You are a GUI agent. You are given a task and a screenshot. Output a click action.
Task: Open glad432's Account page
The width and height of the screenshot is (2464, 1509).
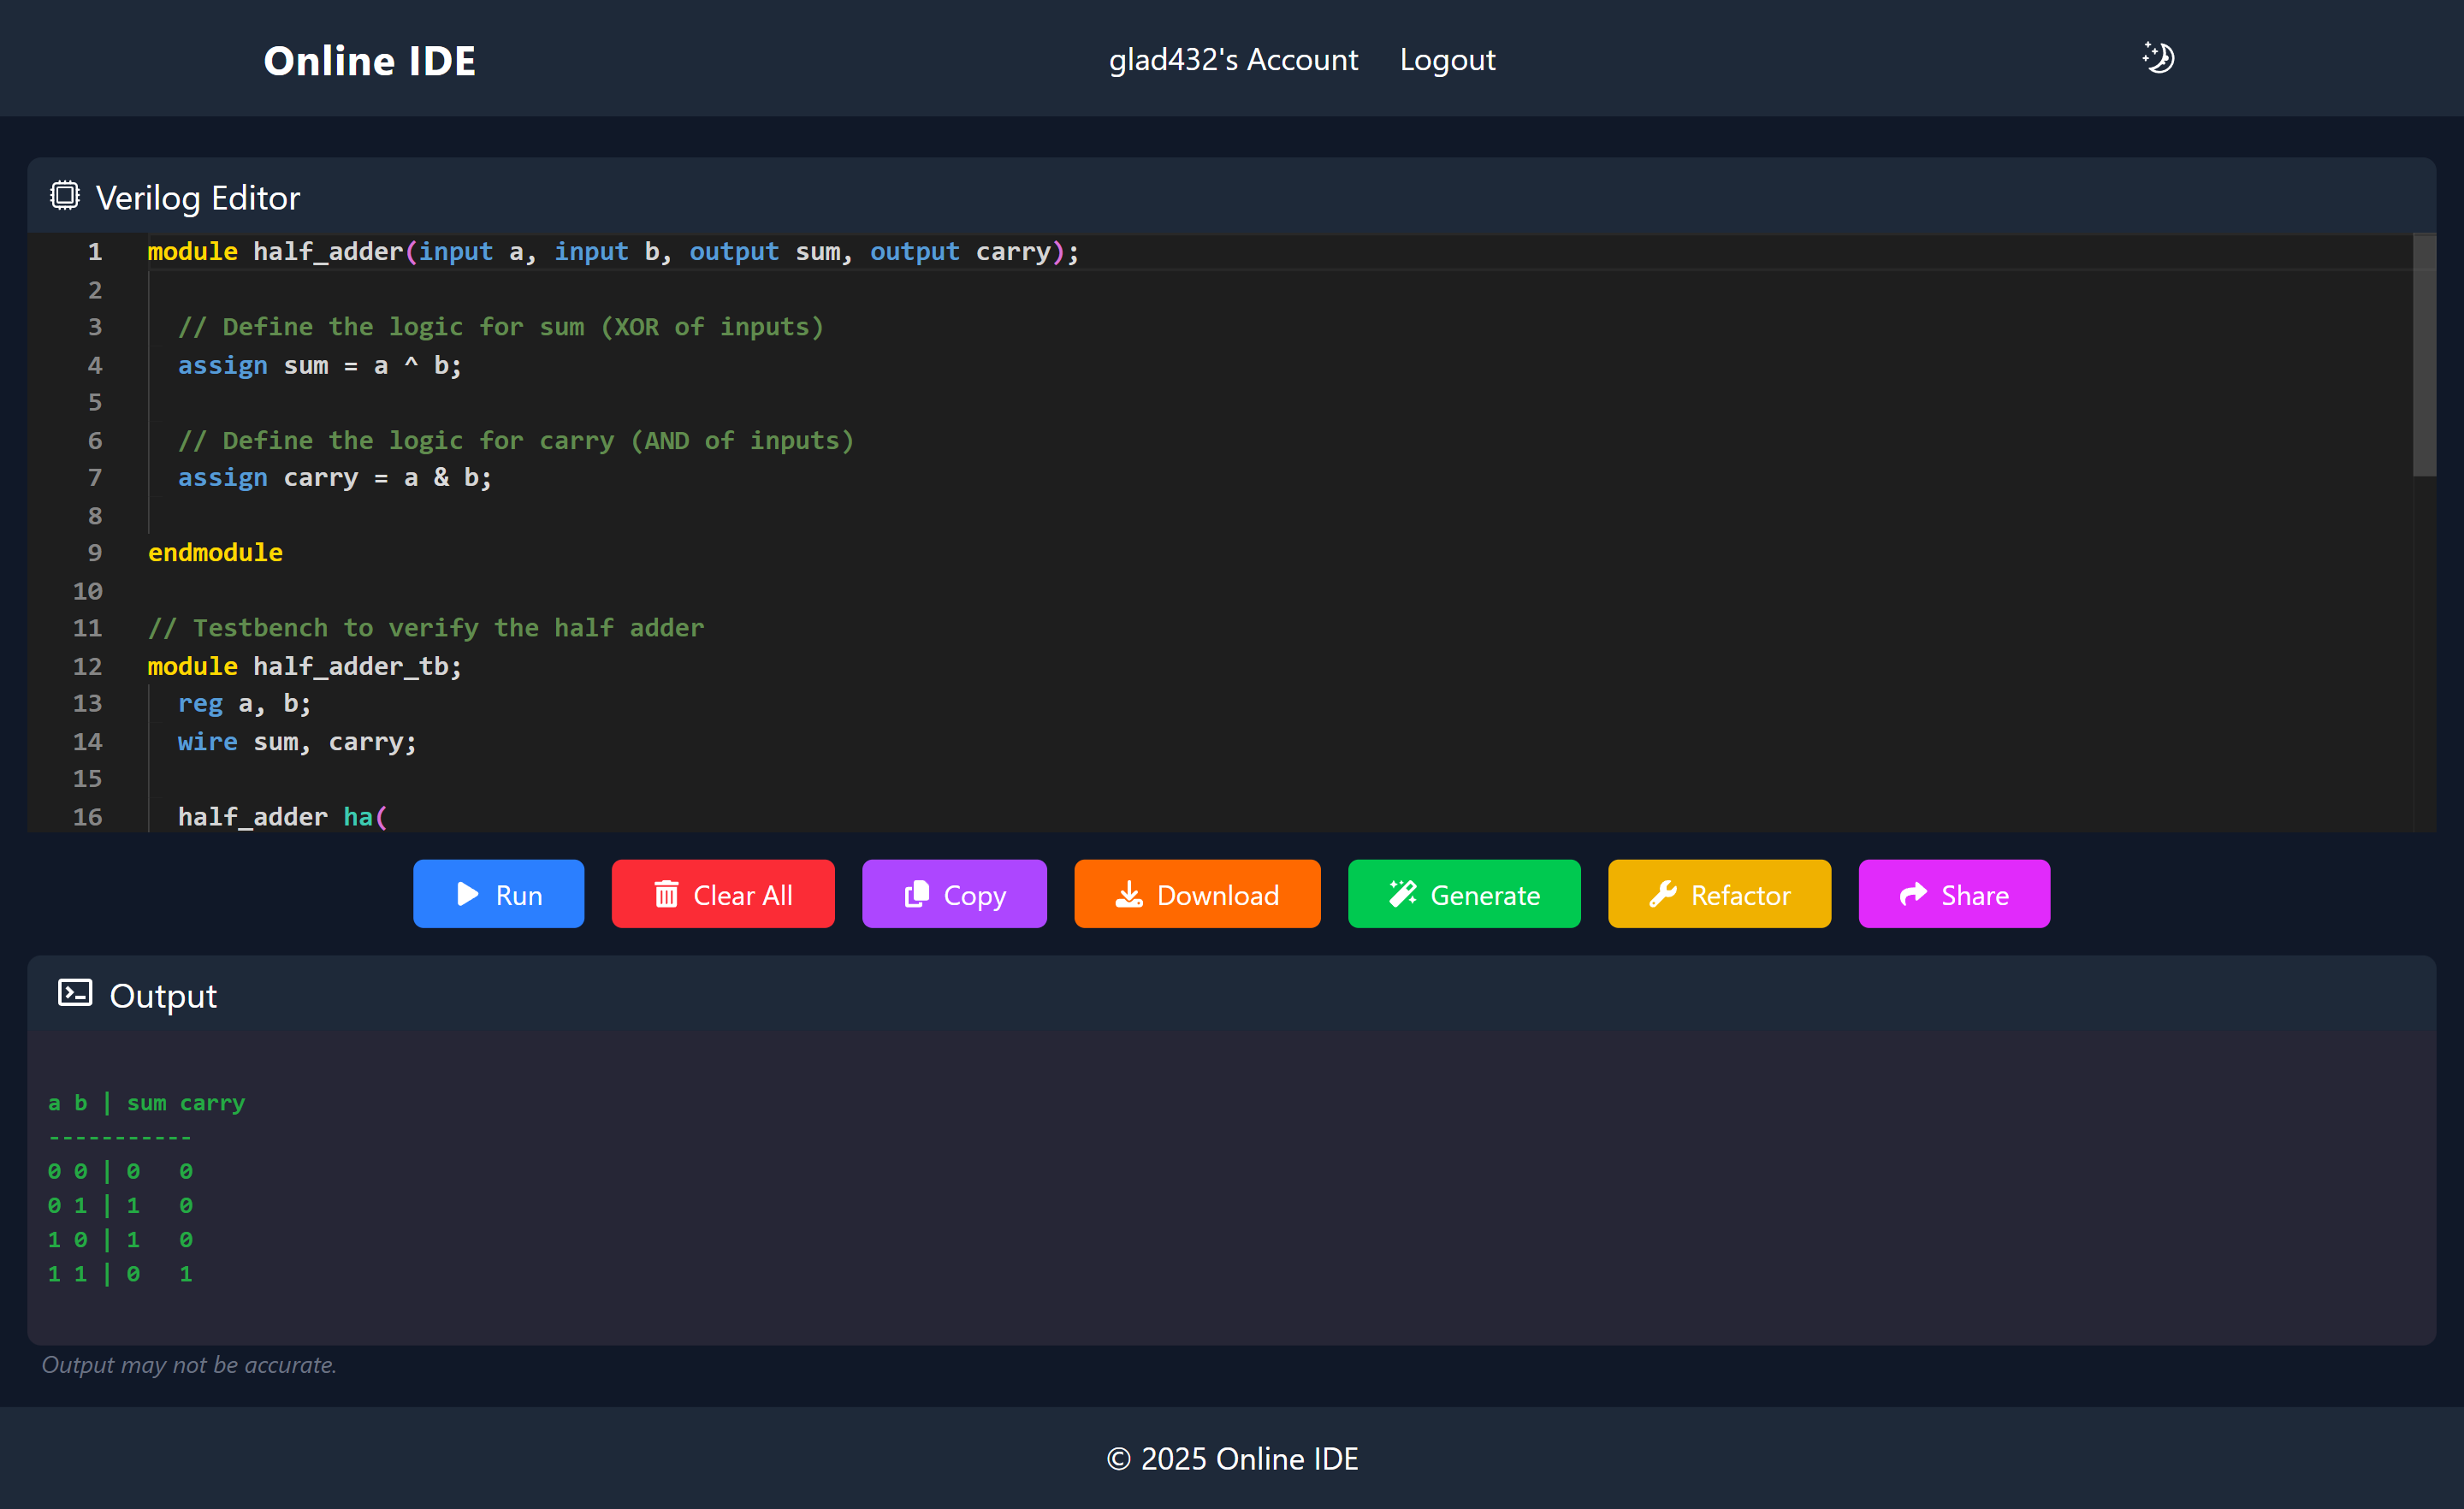click(1233, 60)
